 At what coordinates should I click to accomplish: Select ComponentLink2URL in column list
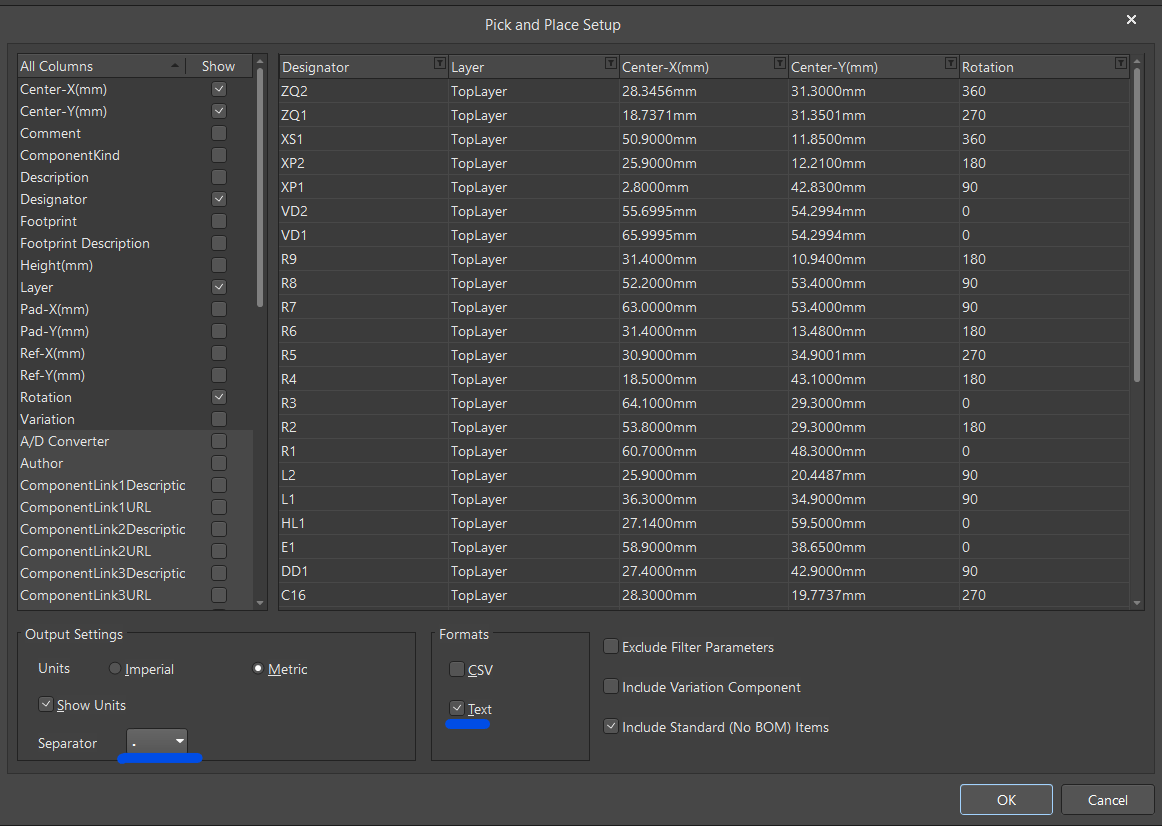pos(85,551)
